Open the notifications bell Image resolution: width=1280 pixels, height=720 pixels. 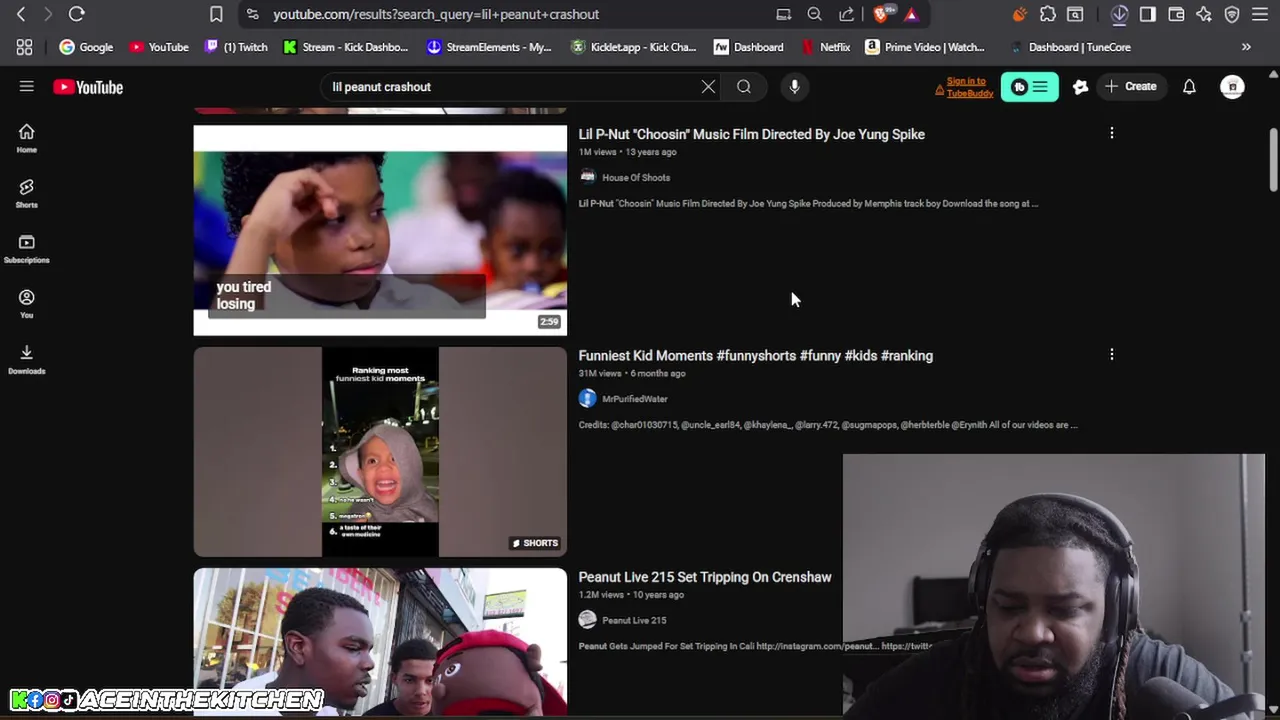[x=1189, y=87]
